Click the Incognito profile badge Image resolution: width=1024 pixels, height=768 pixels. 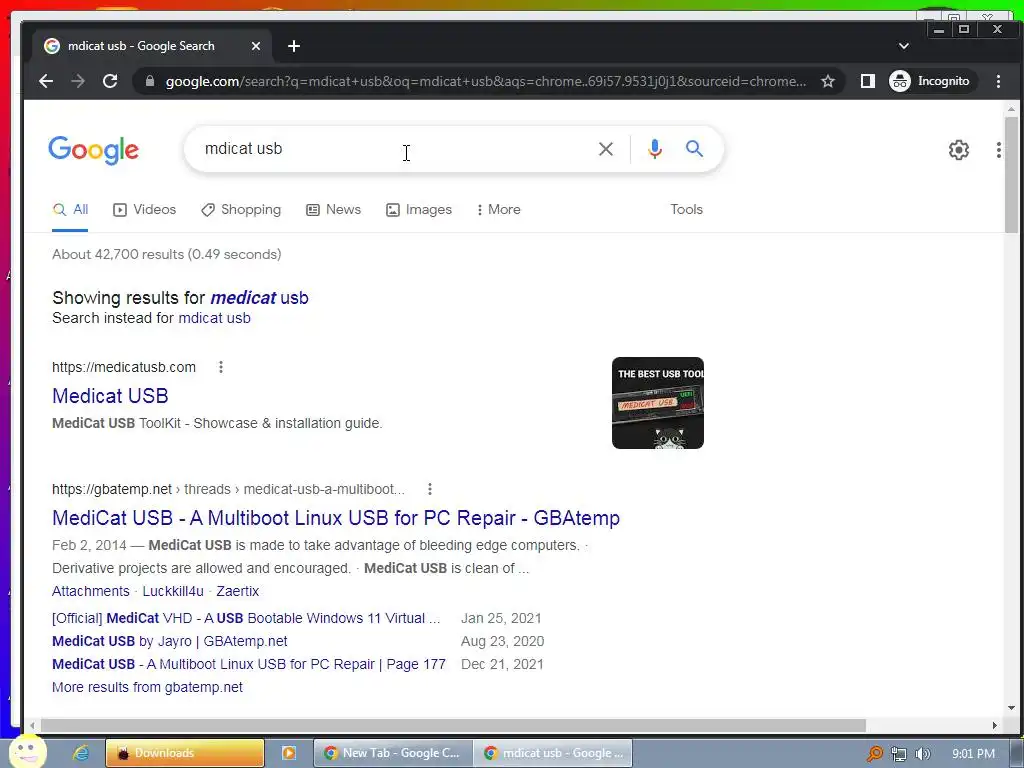pos(931,81)
